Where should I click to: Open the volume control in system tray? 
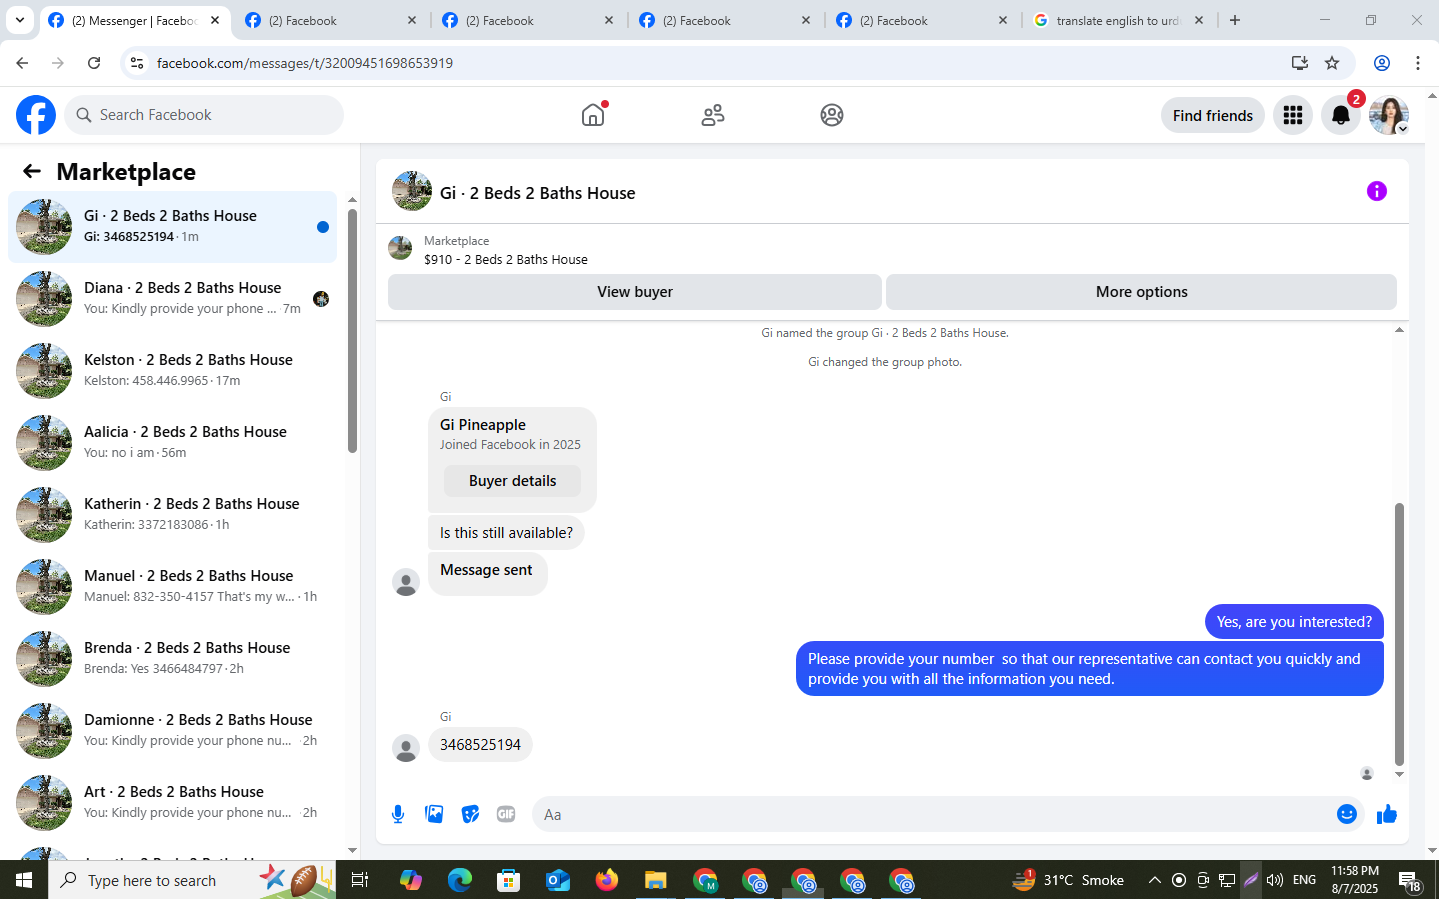tap(1275, 880)
